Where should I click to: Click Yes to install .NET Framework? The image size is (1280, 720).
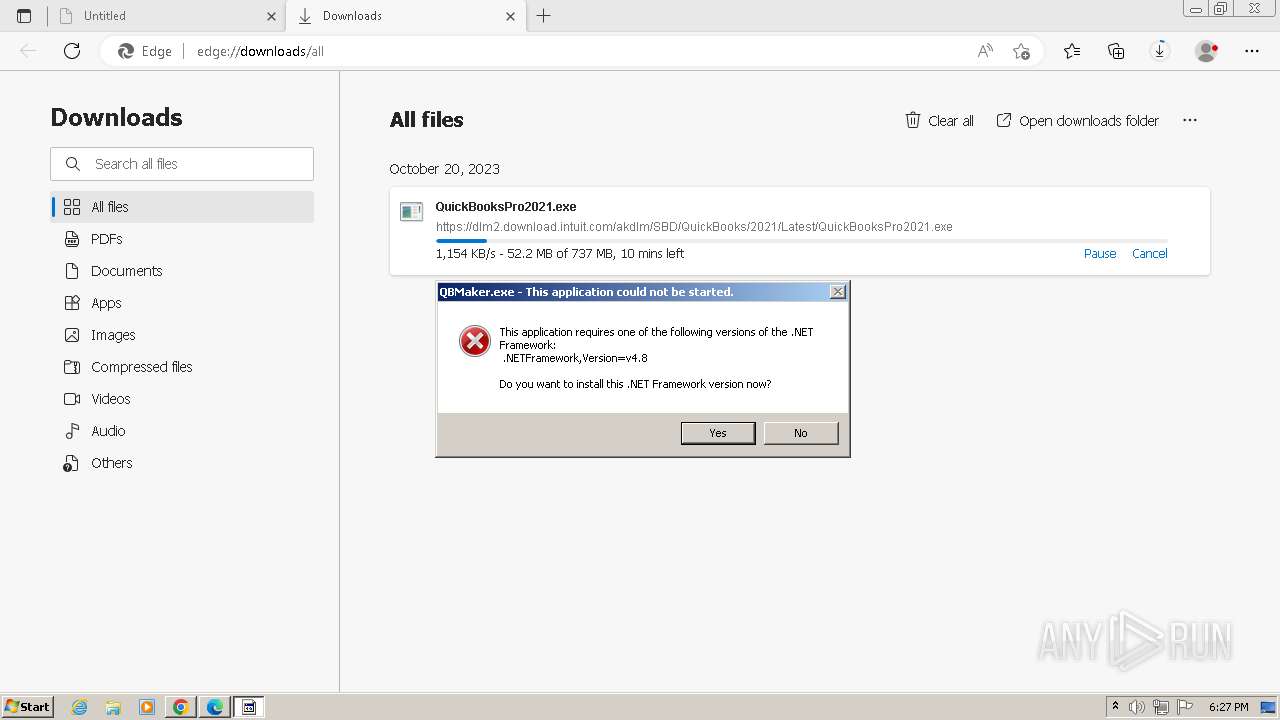[718, 433]
